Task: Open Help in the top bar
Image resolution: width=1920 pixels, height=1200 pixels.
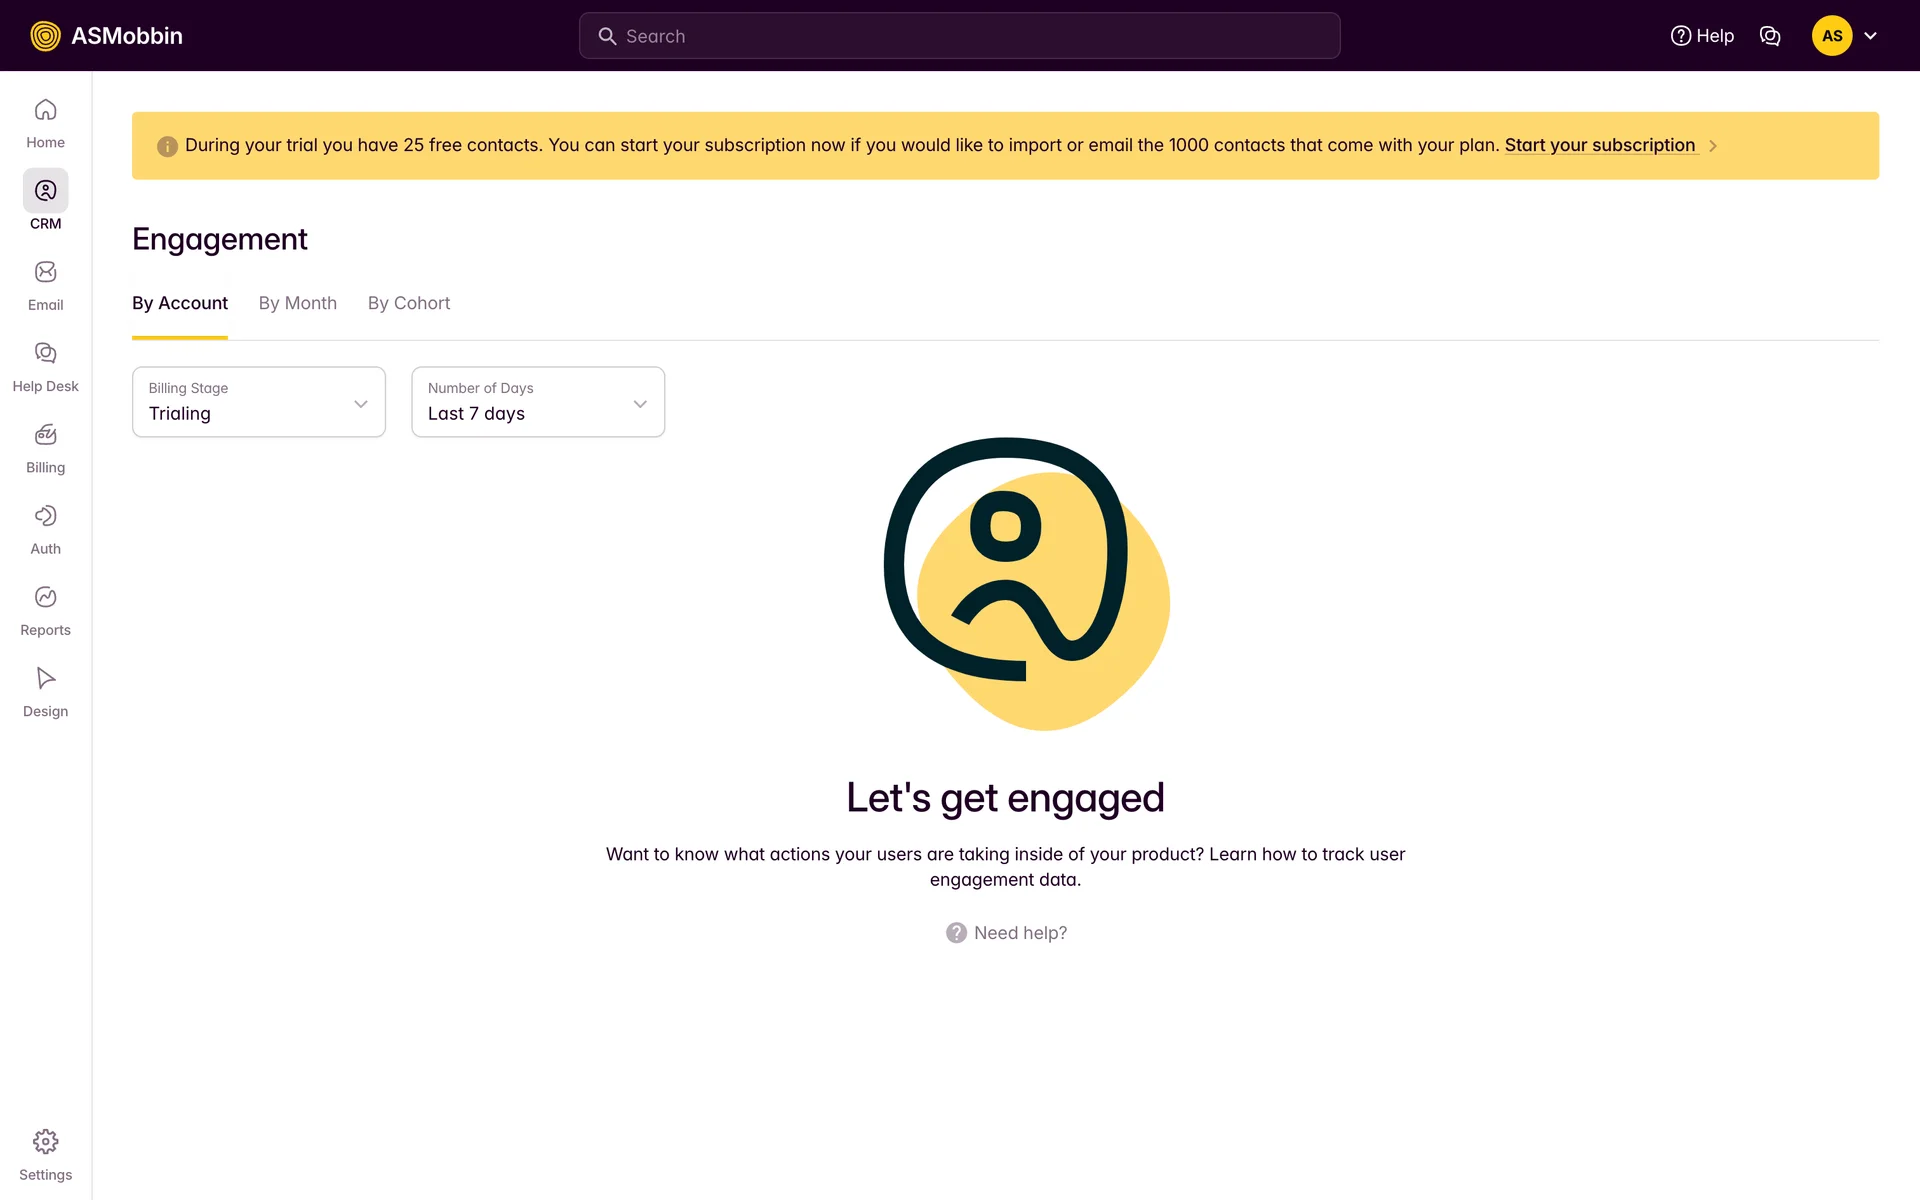Action: pos(1702,36)
